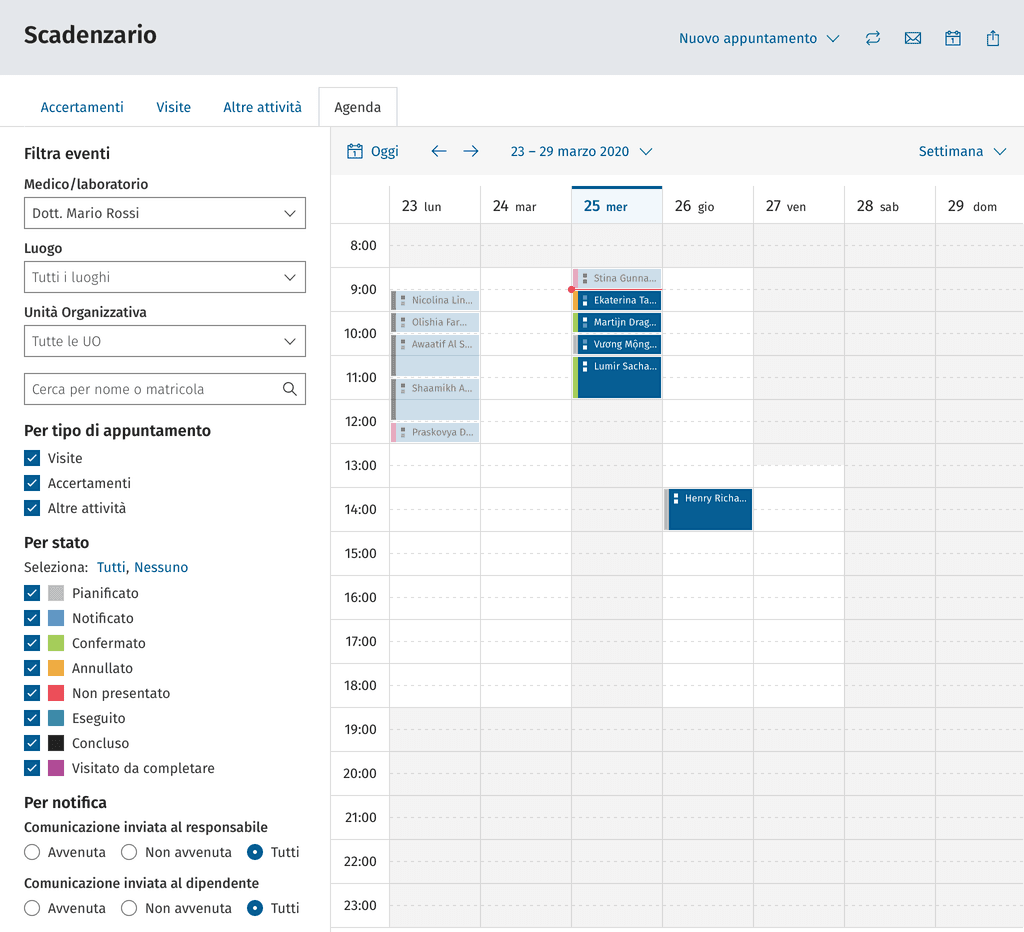Select the Agenda tab
This screenshot has width=1024, height=932.
coord(357,107)
